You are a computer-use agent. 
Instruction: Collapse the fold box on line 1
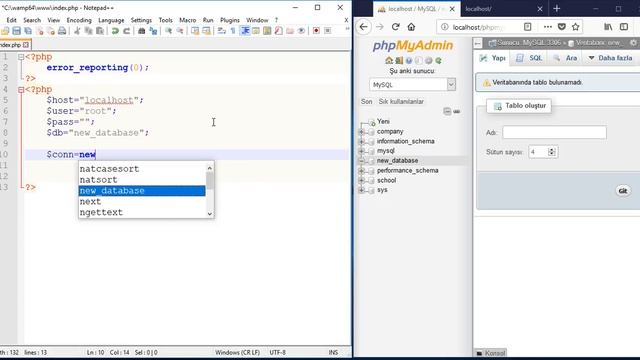pyautogui.click(x=21, y=57)
